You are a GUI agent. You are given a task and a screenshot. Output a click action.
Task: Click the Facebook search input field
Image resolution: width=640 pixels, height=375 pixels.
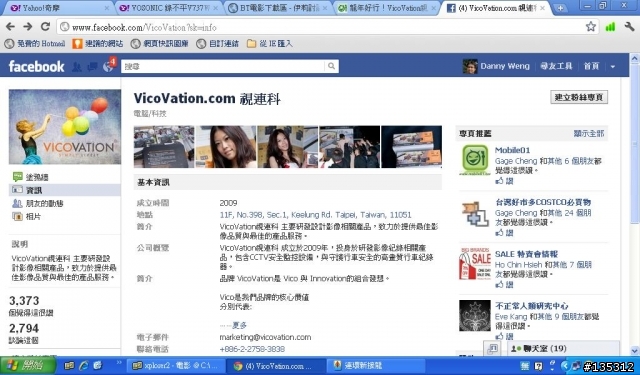click(x=223, y=66)
